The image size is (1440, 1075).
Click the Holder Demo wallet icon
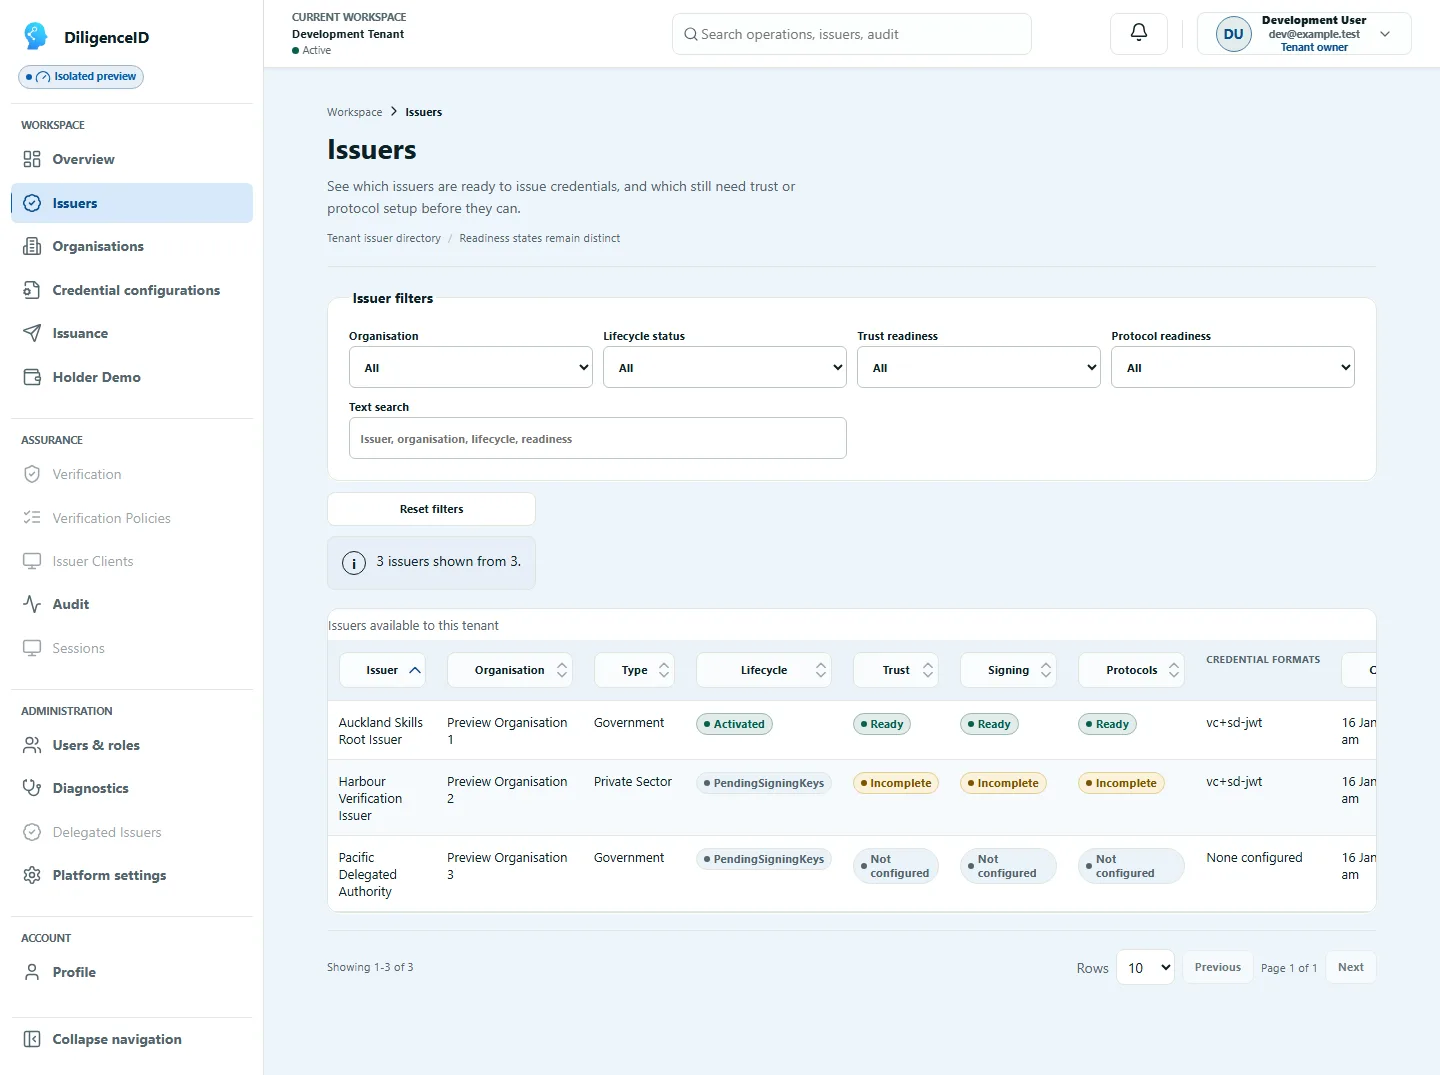[32, 377]
